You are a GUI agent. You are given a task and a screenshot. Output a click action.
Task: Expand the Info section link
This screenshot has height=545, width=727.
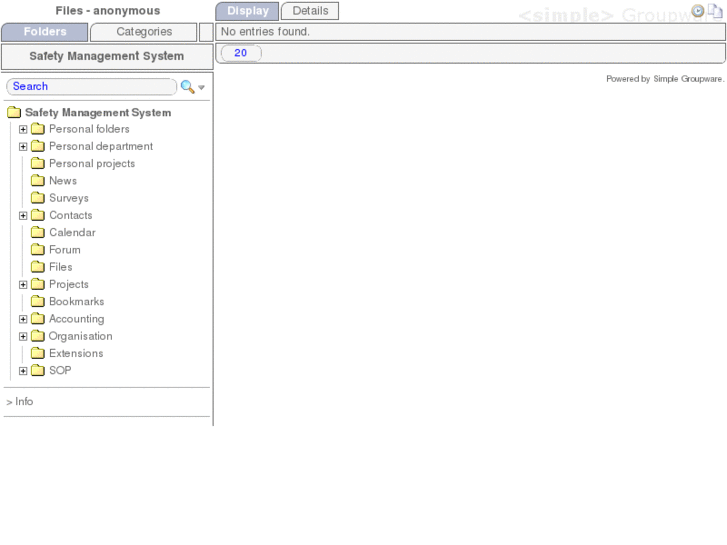click(19, 402)
